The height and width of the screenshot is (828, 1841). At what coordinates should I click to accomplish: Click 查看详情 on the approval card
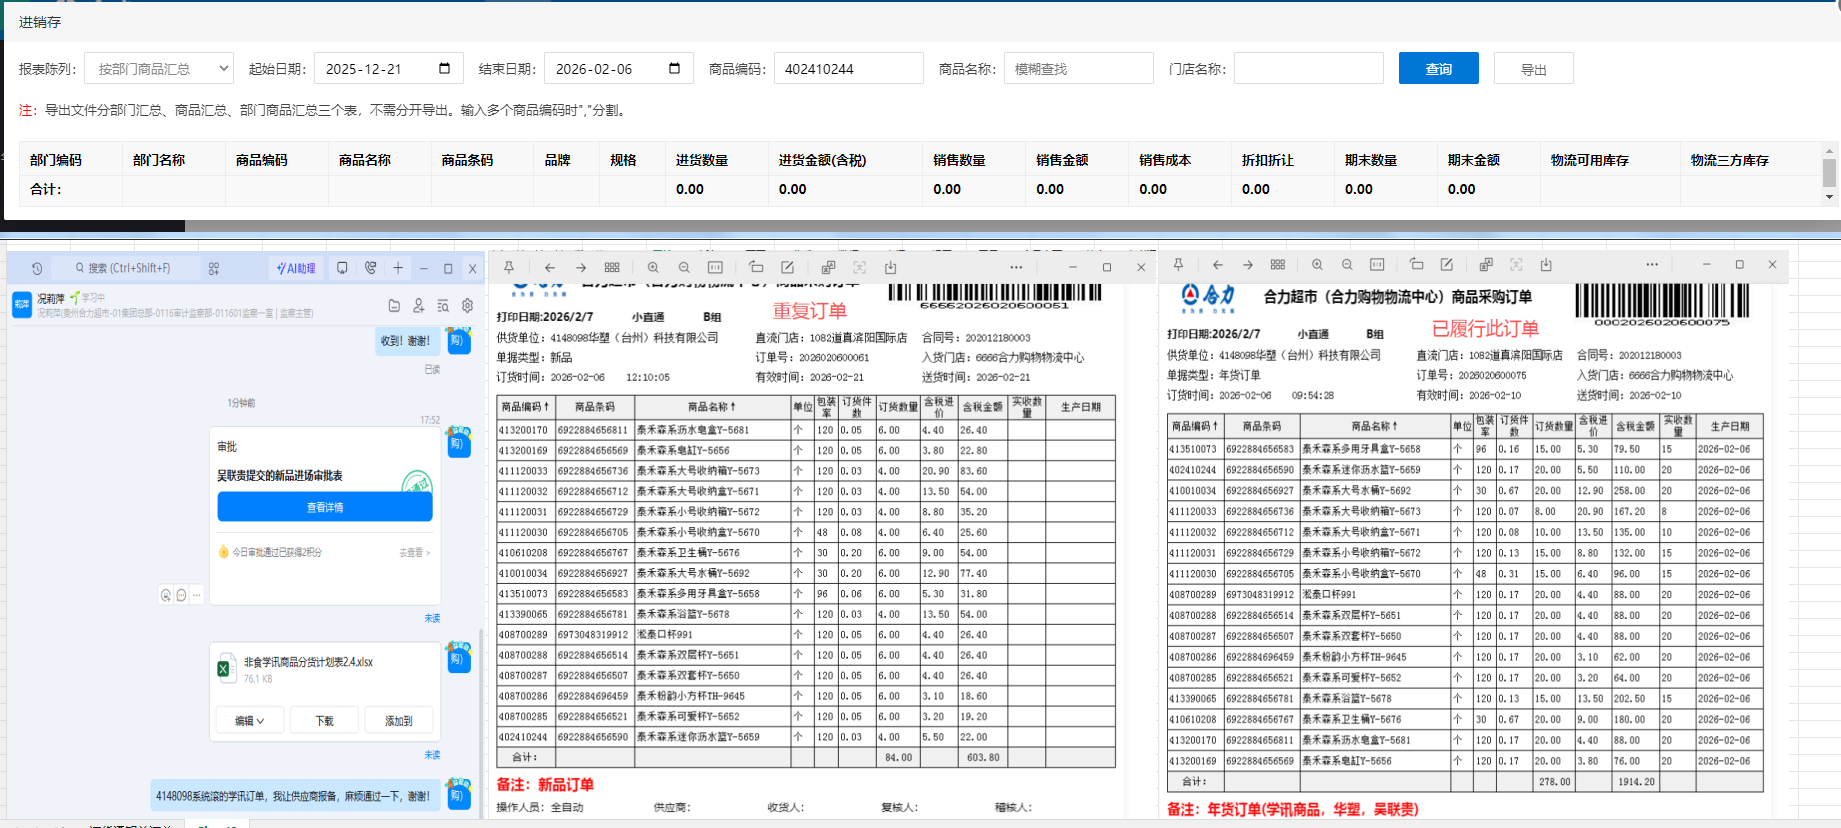(325, 507)
